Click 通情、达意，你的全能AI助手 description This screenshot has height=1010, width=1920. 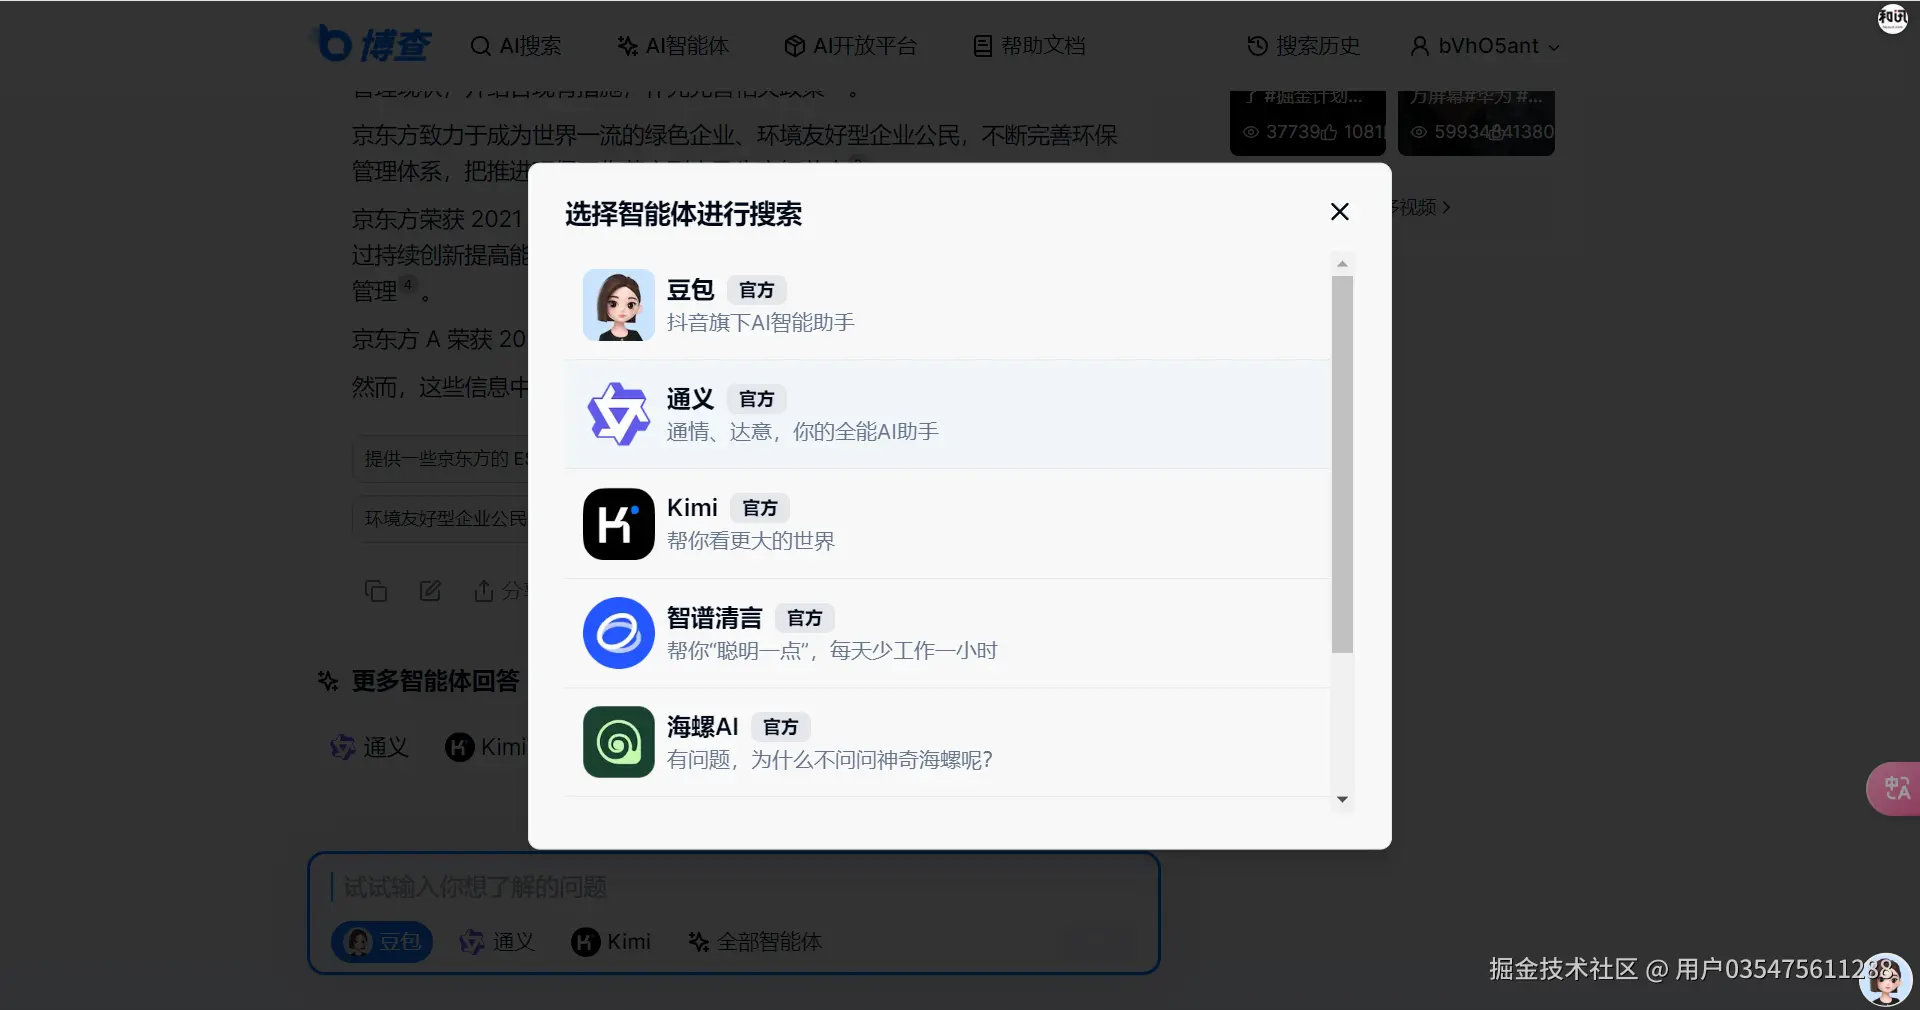point(803,432)
